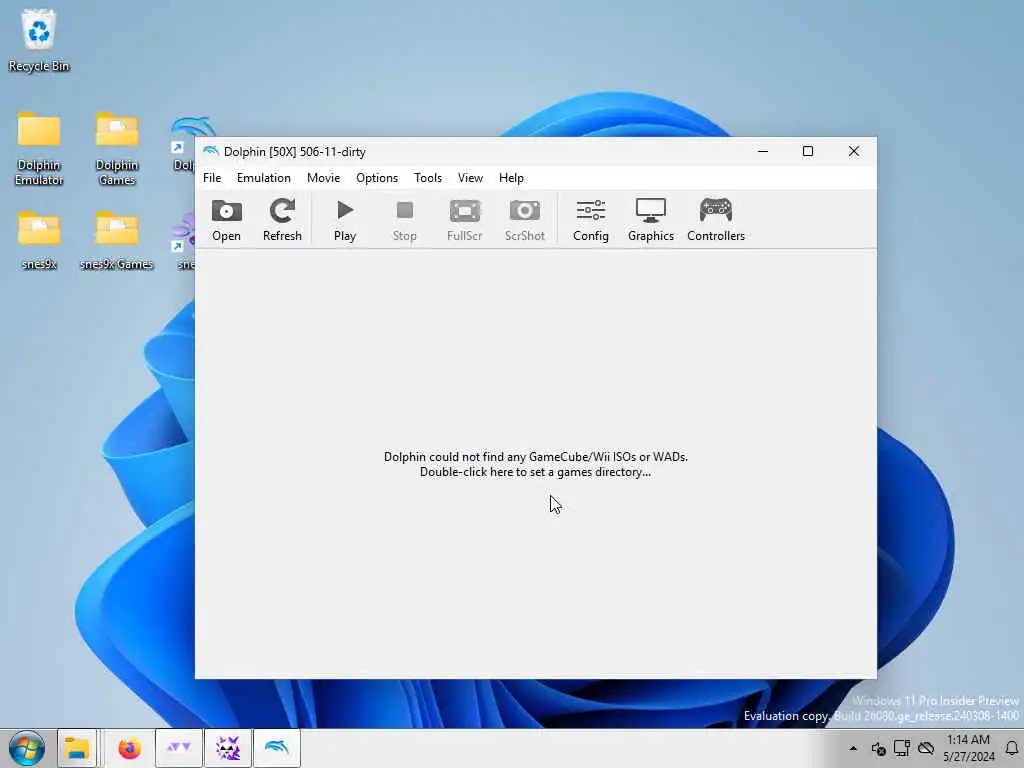Select the partially hidden Dolphin shortcut on desktop
1024x768 pixels.
point(183,144)
